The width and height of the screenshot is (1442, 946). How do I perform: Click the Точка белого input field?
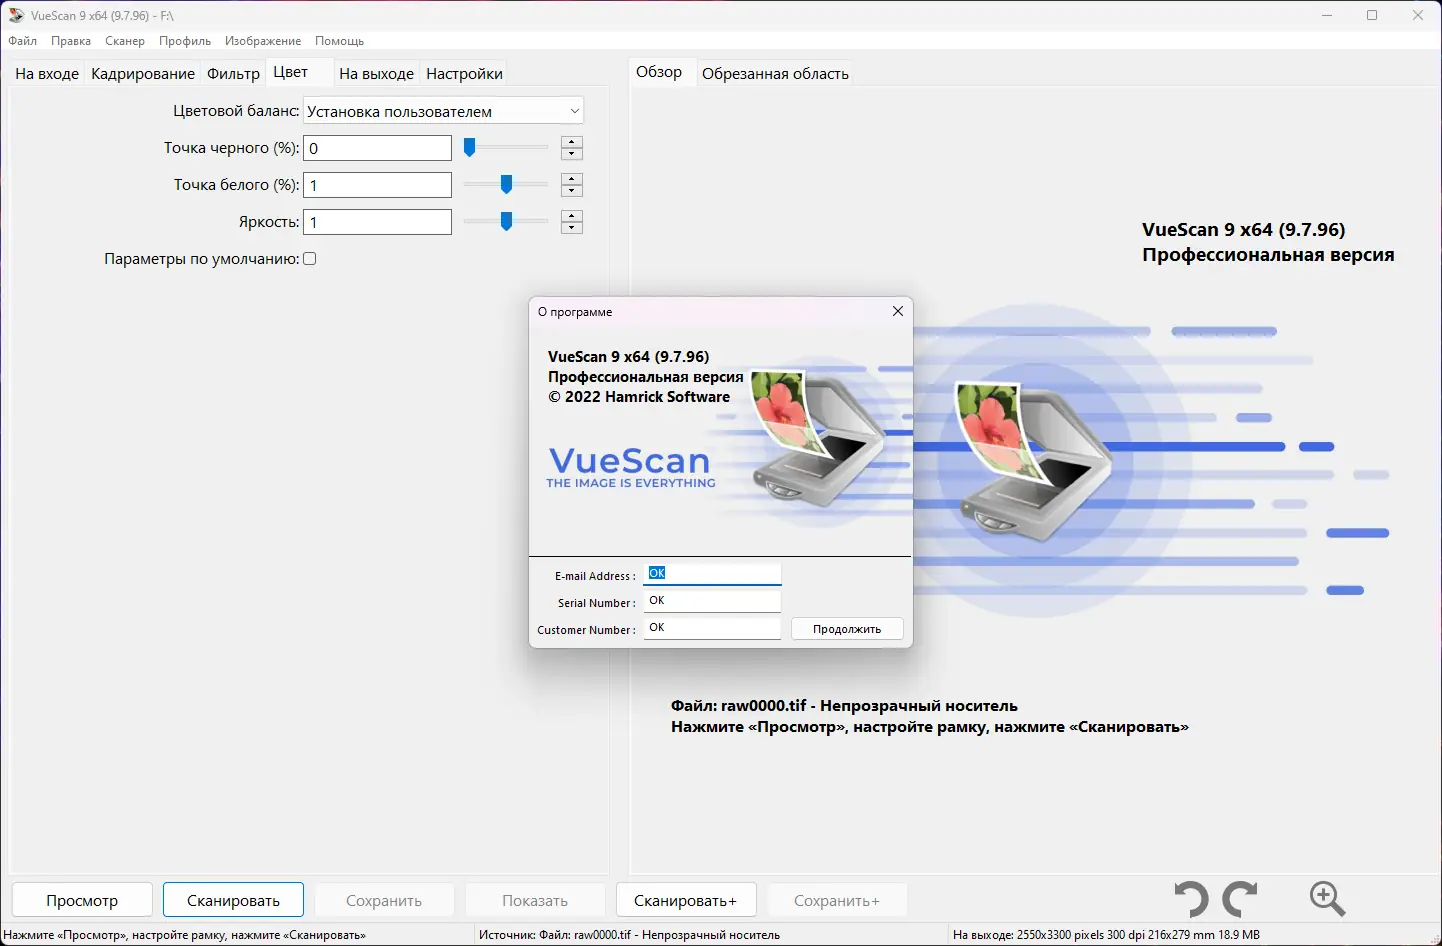378,185
